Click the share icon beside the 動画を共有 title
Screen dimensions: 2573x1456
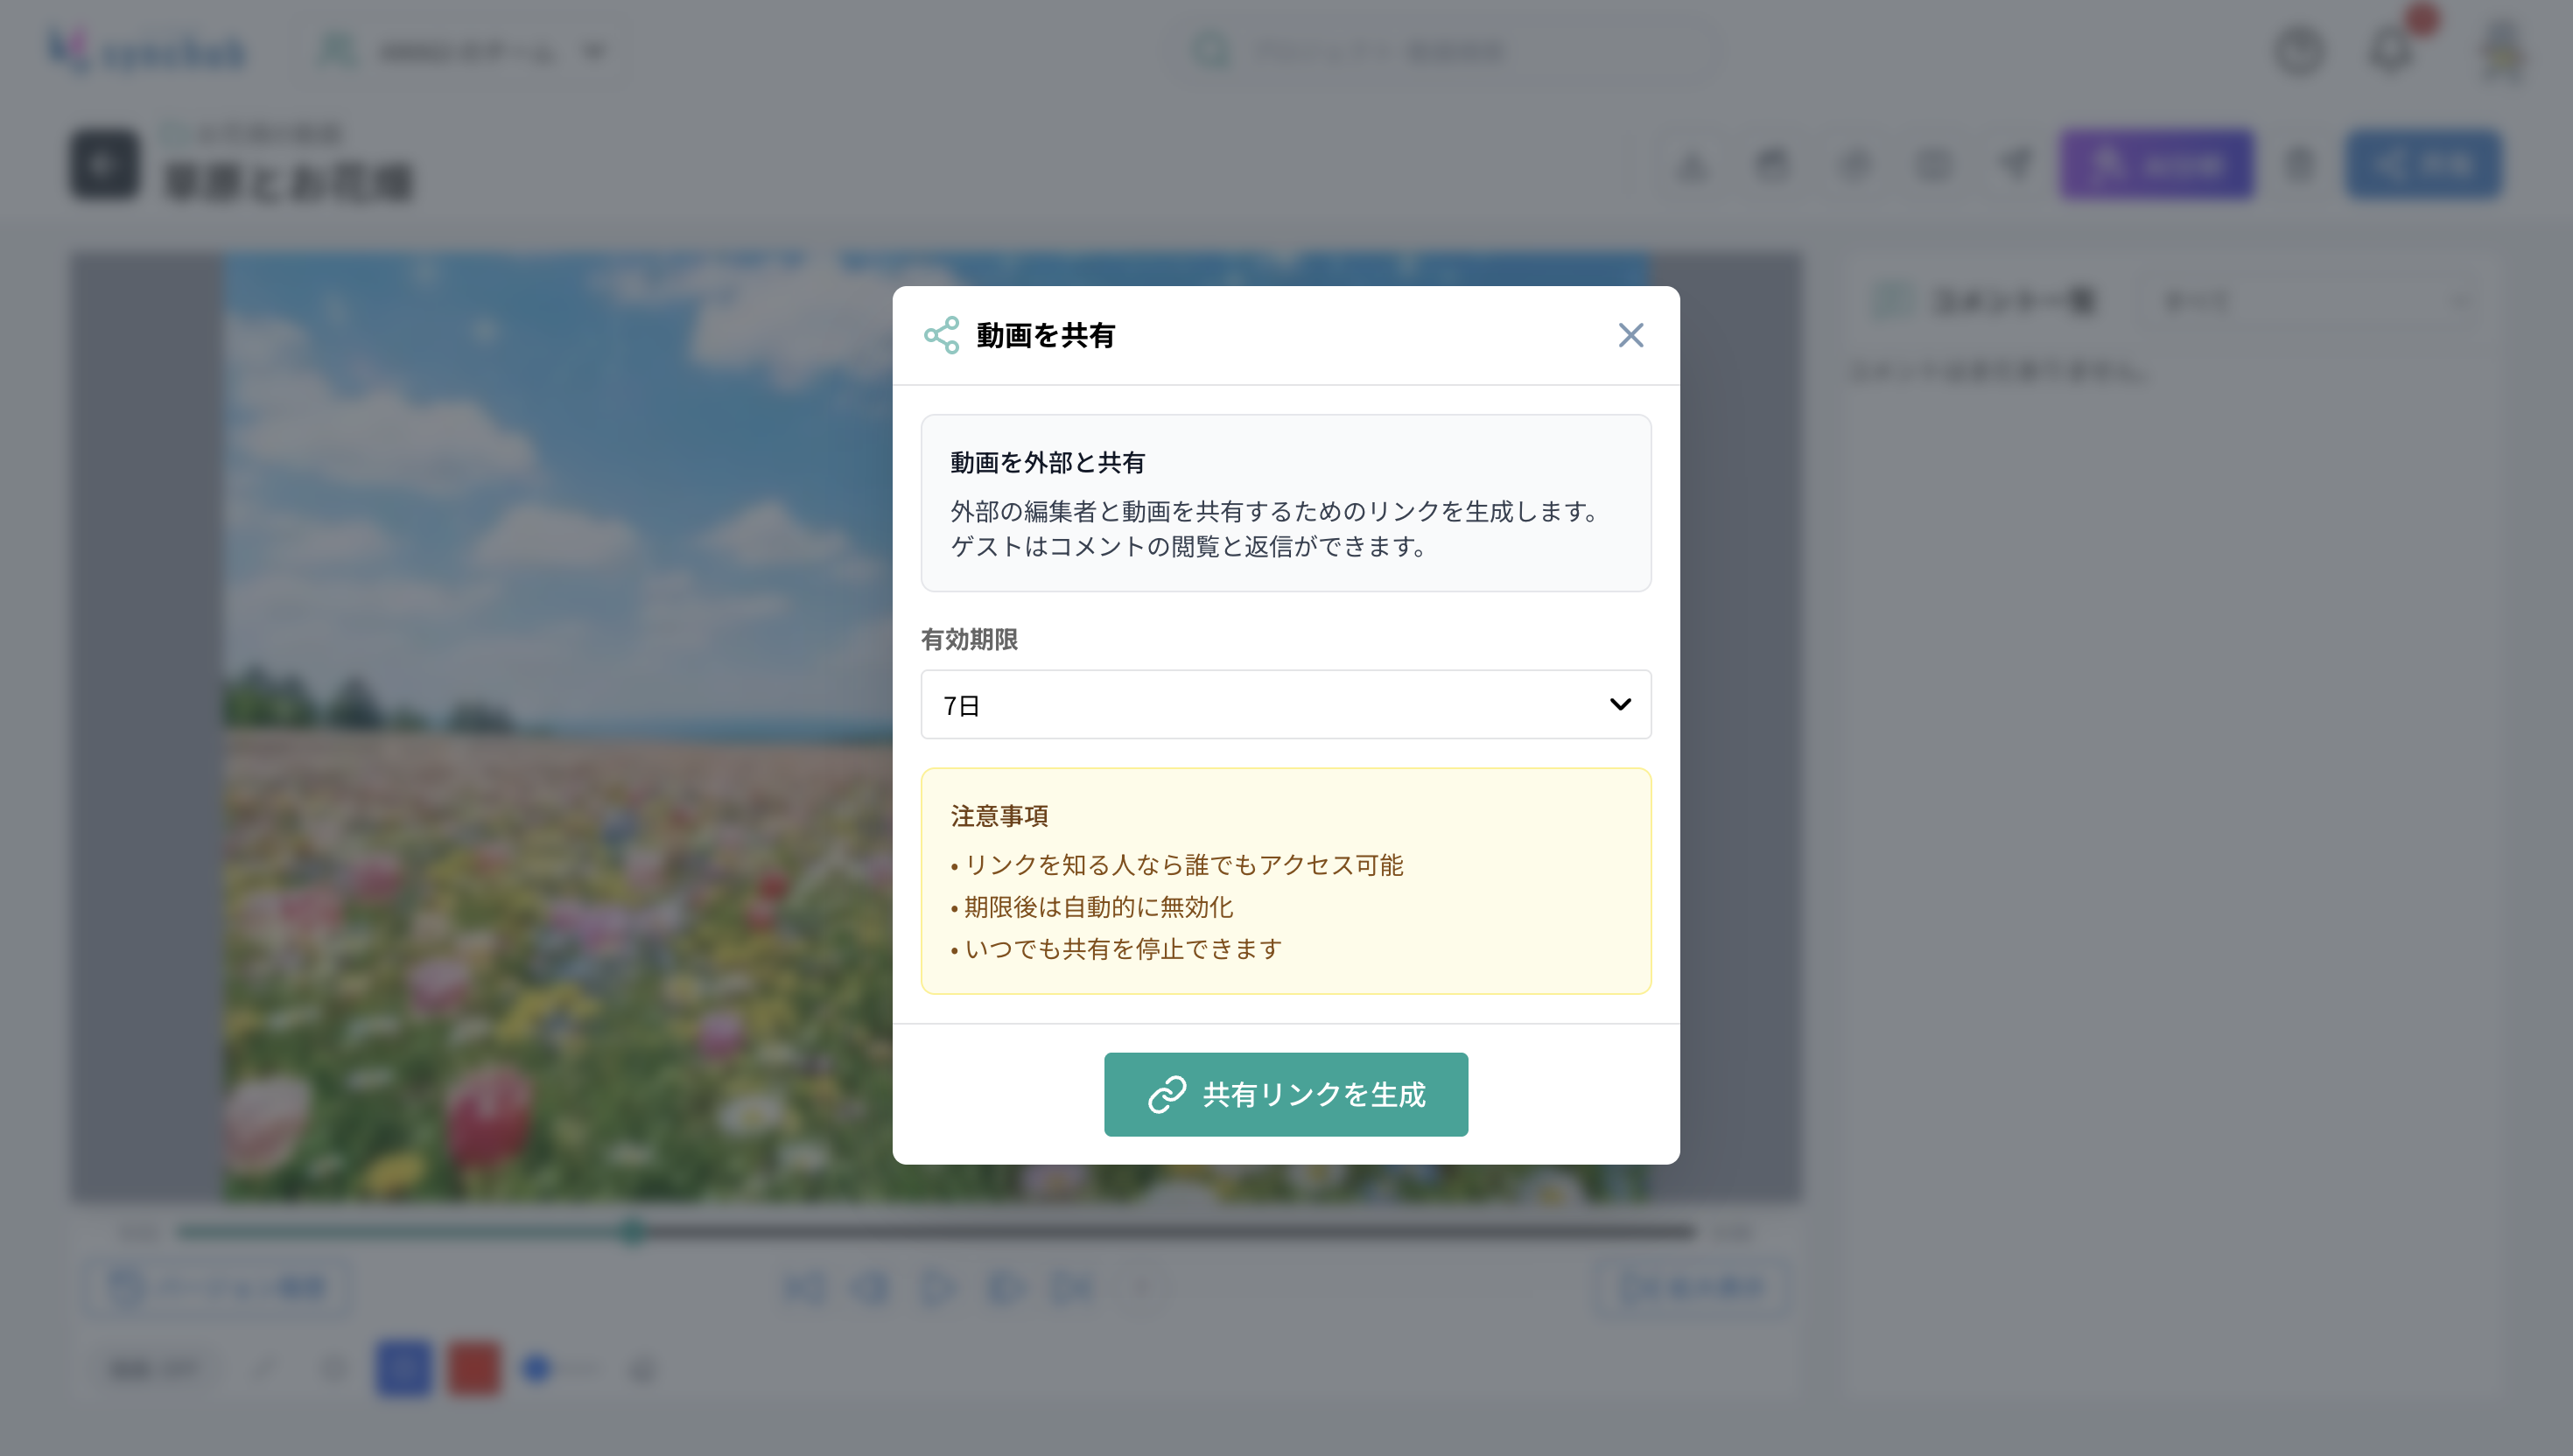click(x=941, y=335)
